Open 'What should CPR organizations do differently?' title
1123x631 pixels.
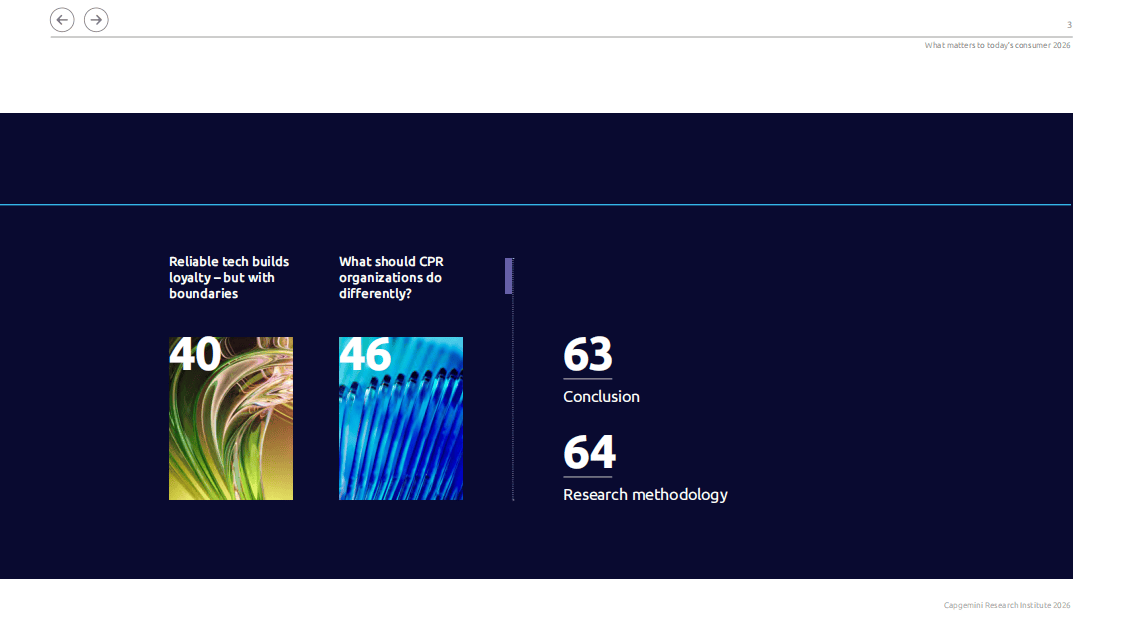click(391, 278)
